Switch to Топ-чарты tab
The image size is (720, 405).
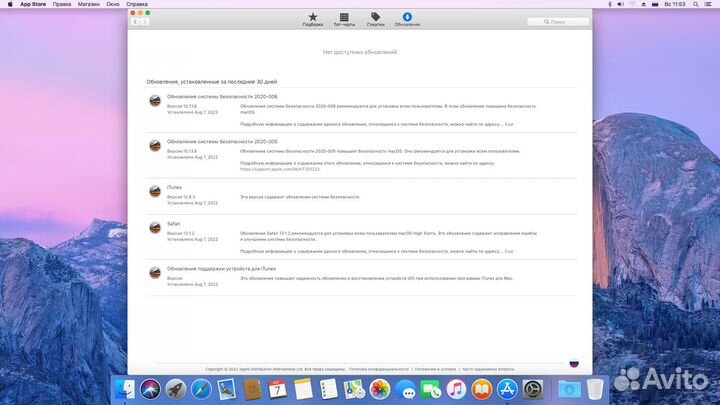[344, 19]
